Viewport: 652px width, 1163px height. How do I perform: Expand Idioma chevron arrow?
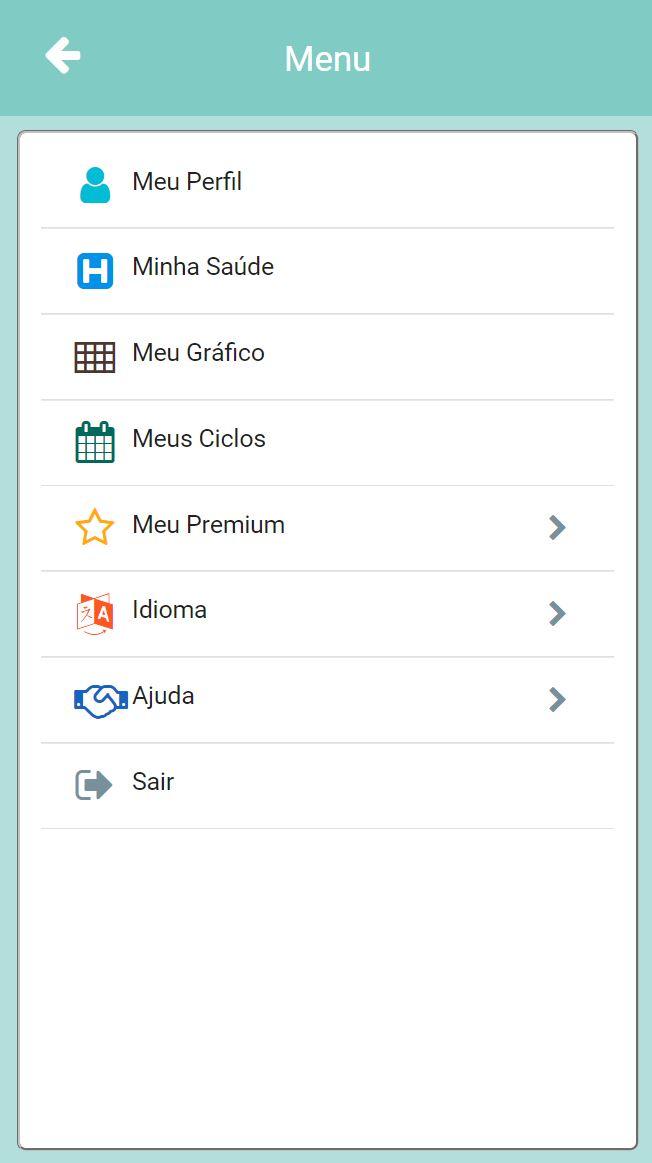(557, 613)
